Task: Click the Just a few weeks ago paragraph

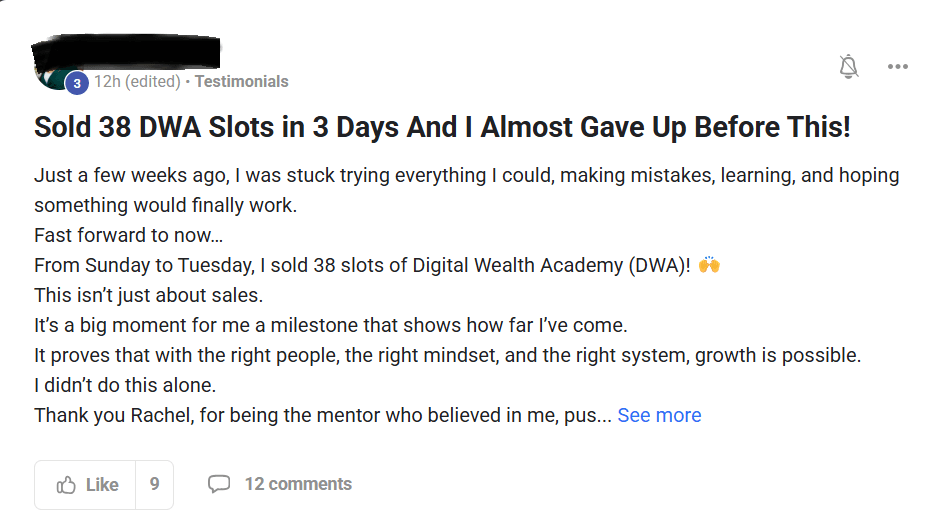Action: click(467, 190)
